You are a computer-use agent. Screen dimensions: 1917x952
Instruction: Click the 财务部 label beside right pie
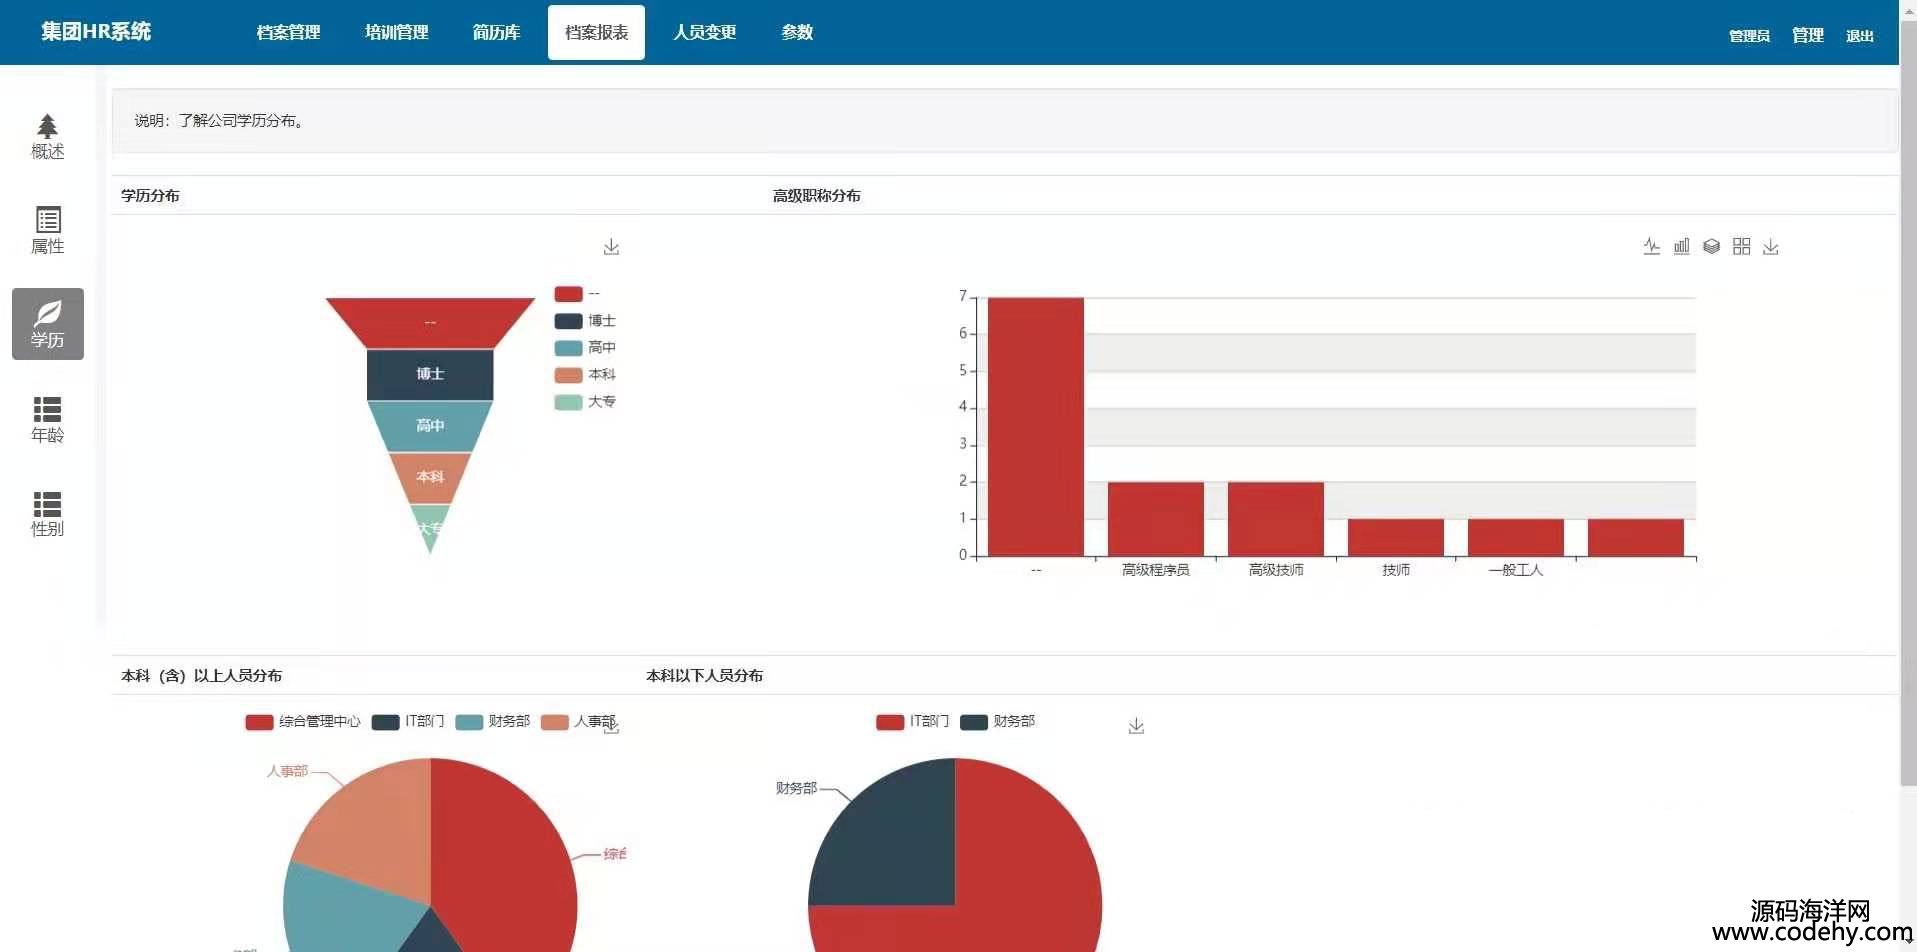tap(796, 788)
